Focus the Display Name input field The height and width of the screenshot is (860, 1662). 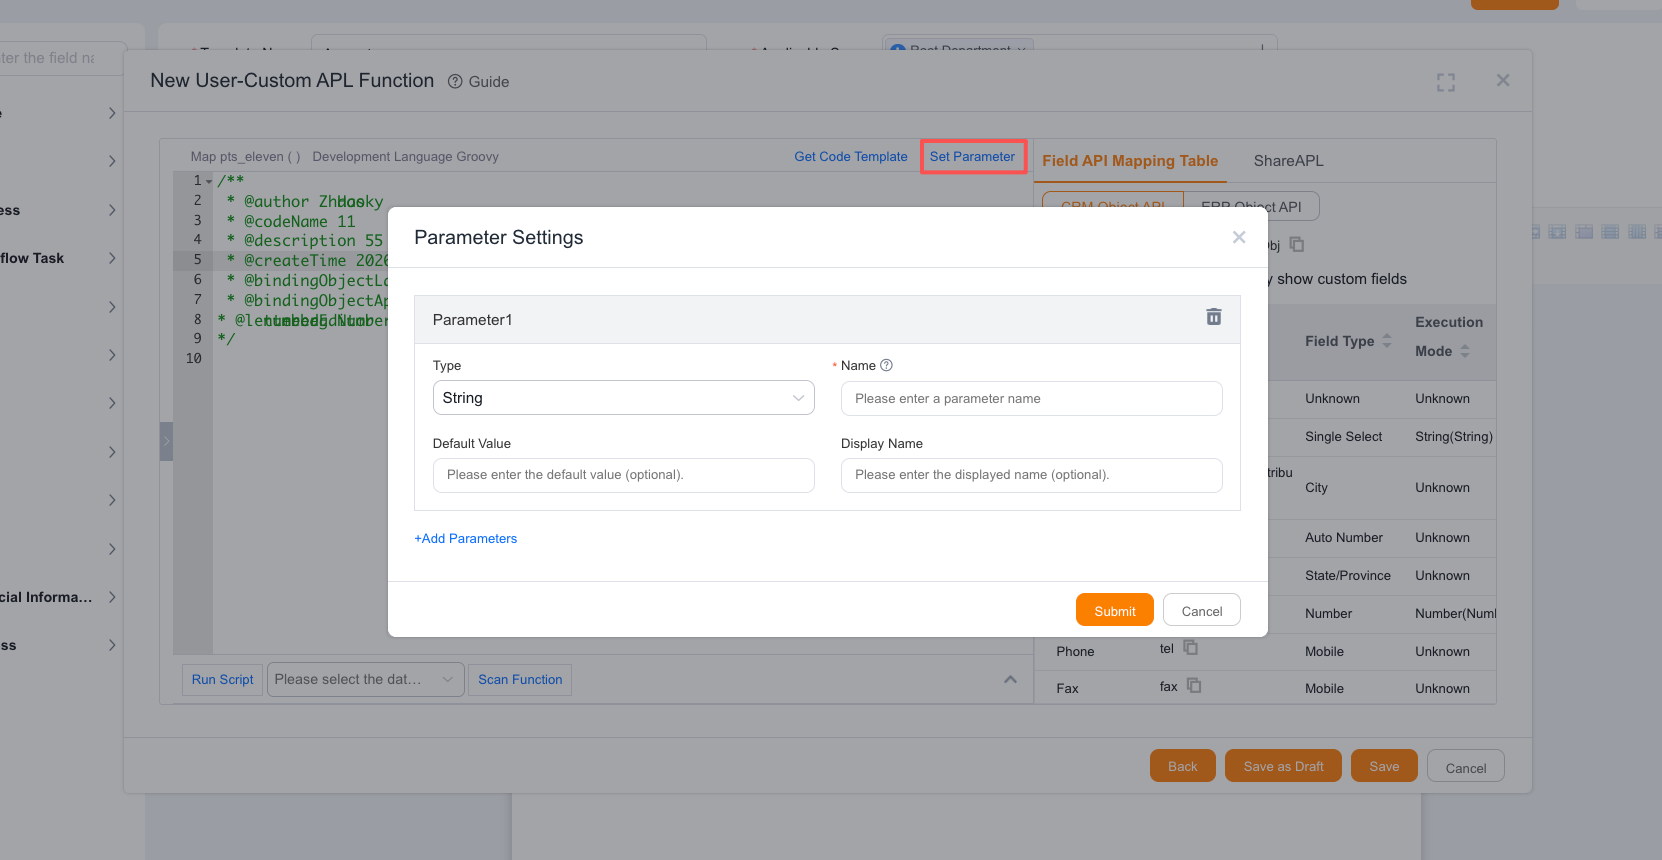pos(1032,475)
